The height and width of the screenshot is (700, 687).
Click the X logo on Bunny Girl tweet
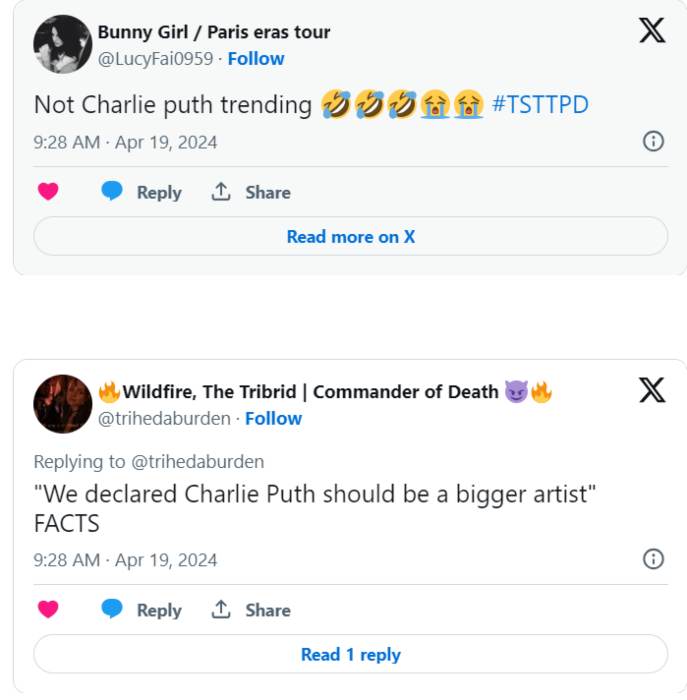click(x=652, y=31)
